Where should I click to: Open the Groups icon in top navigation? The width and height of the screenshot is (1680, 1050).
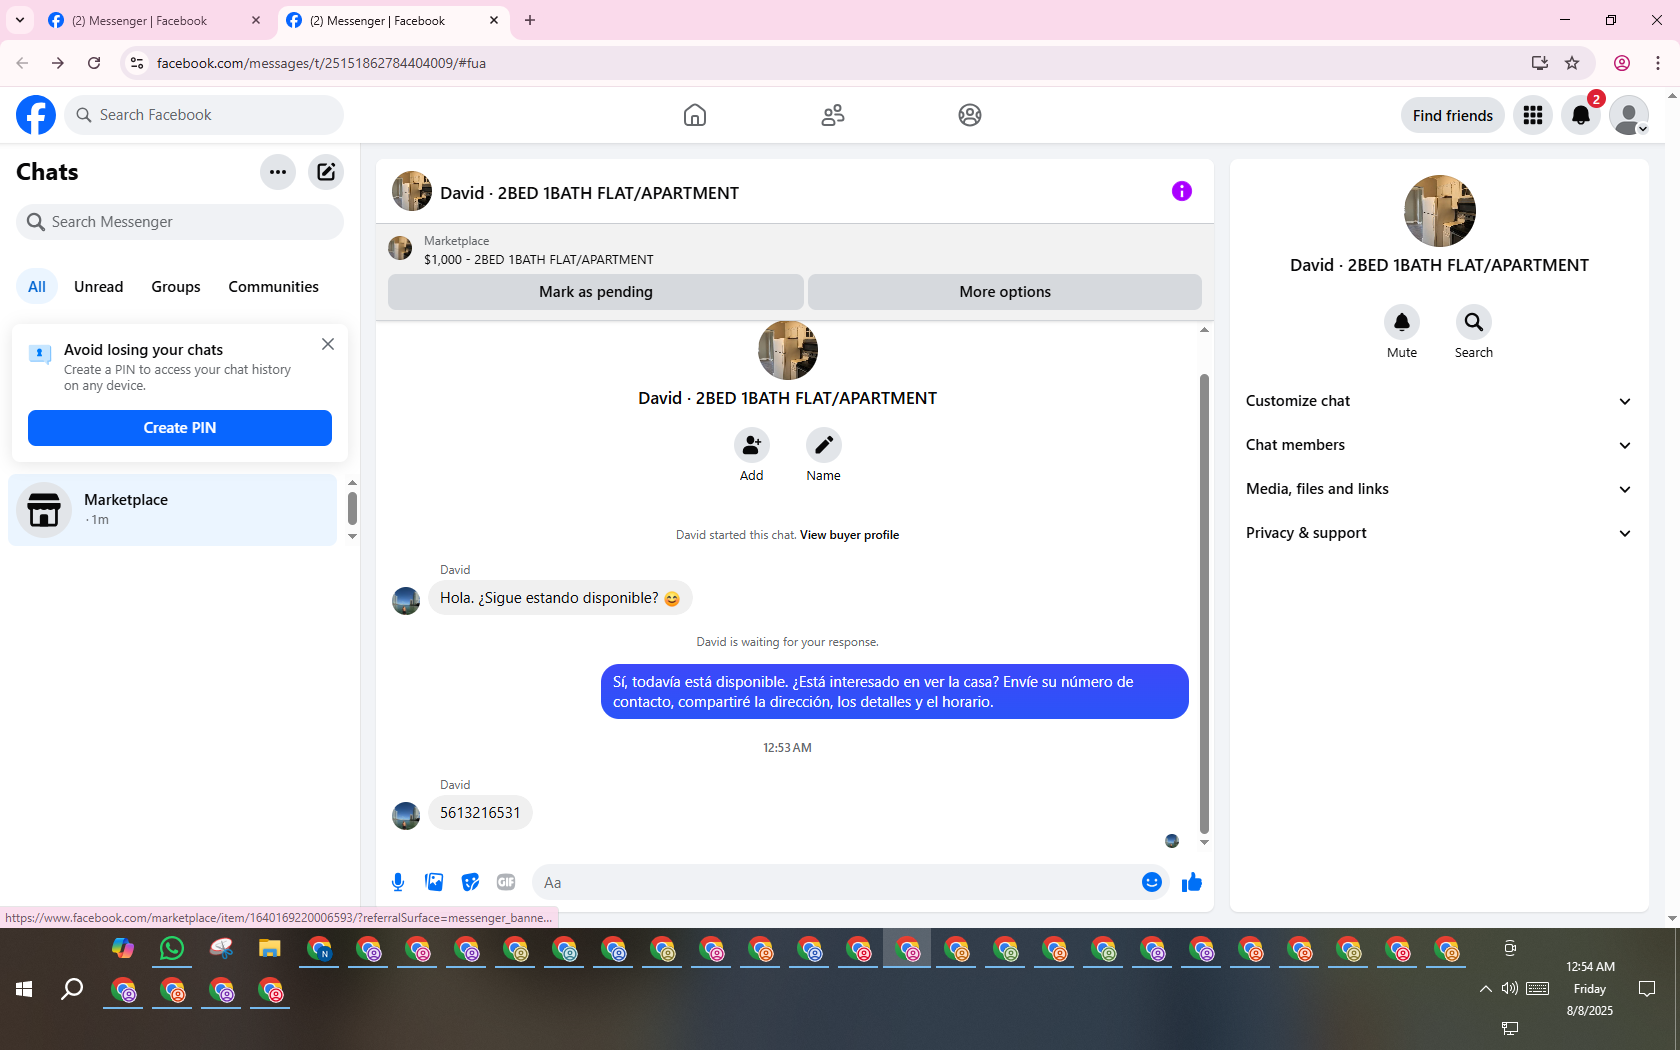coord(970,115)
